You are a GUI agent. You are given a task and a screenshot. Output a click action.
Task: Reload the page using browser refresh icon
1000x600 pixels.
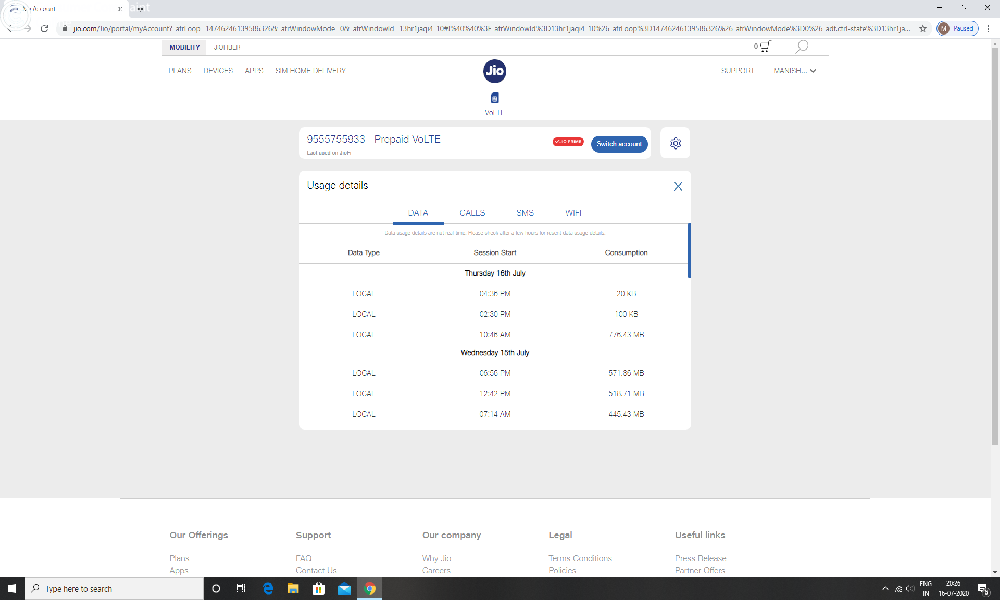[x=44, y=29]
